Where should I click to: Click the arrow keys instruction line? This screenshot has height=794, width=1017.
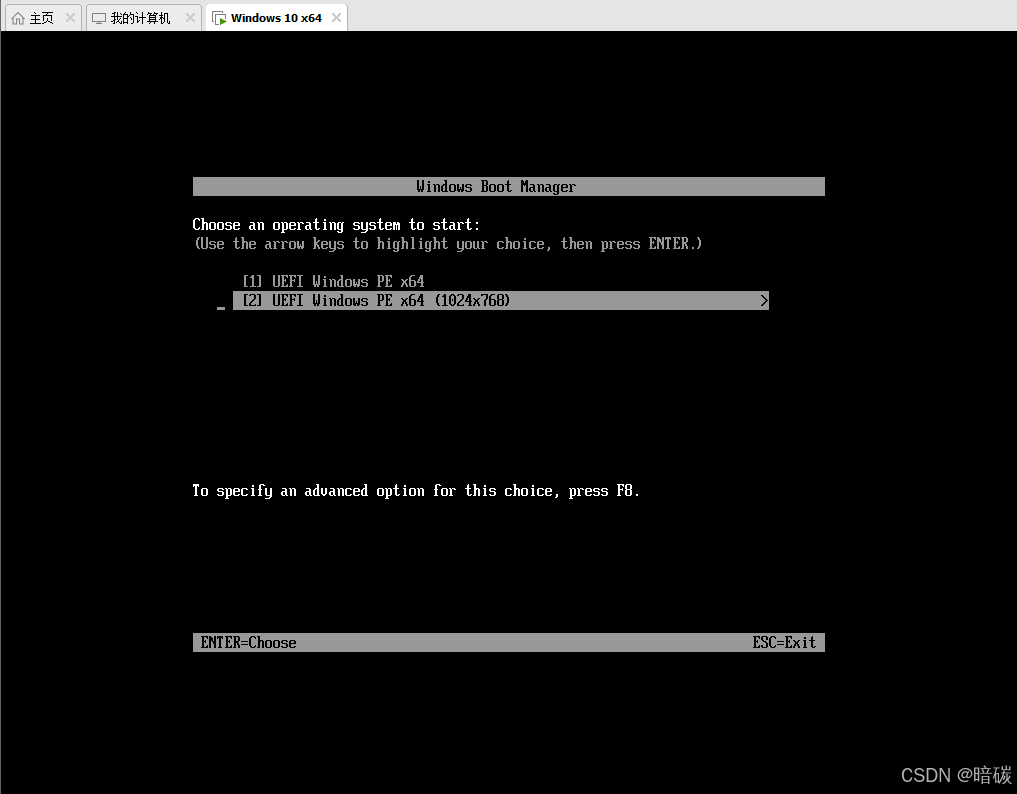click(x=448, y=244)
